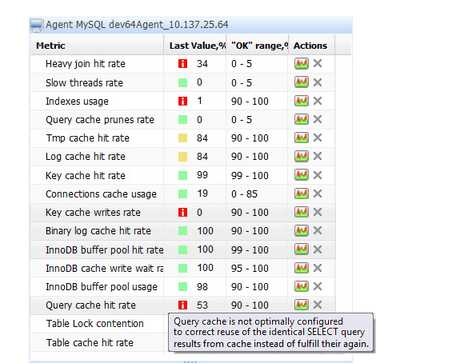The width and height of the screenshot is (457, 364).
Task: Click the 0 - 85 range for Connections cache usage
Action: pos(244,194)
